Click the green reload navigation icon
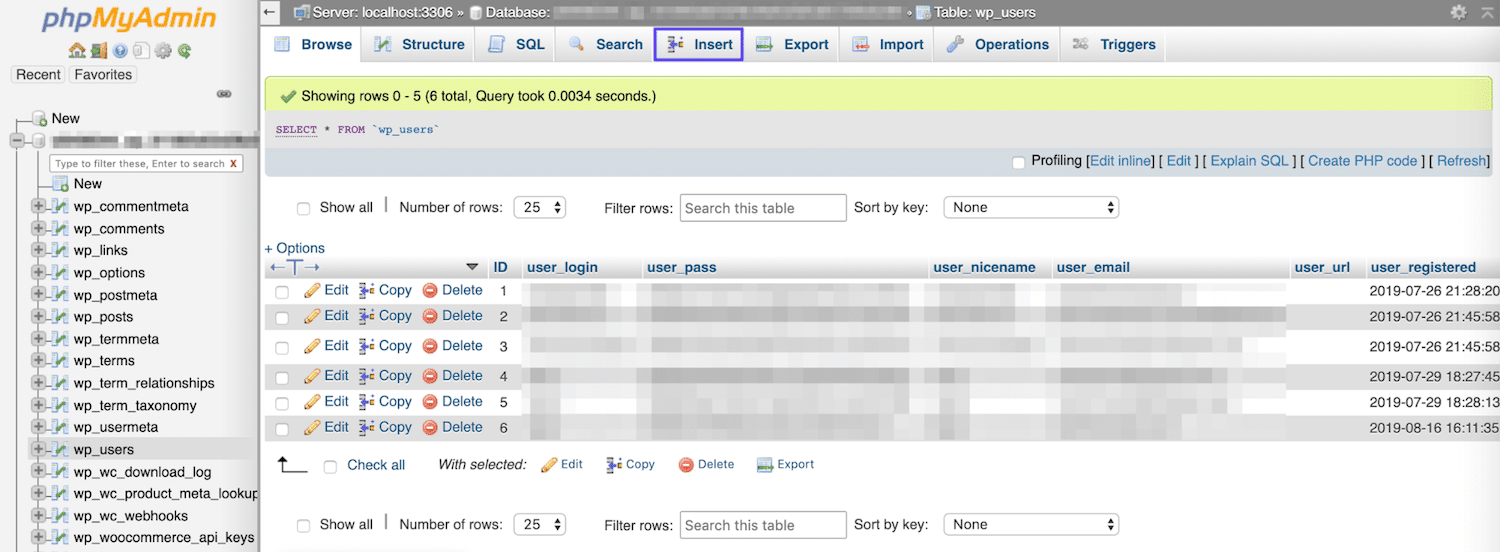This screenshot has width=1500, height=552. (x=184, y=51)
